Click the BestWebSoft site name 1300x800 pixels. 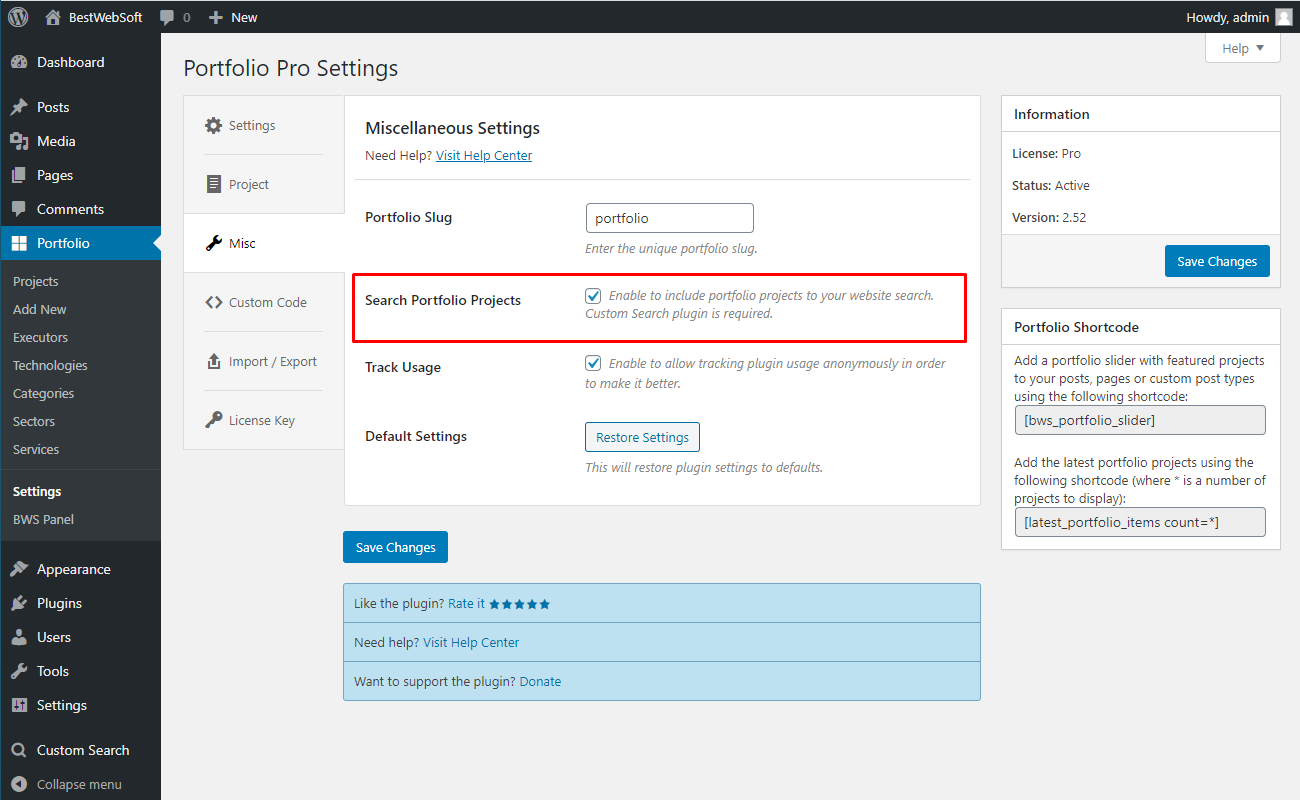click(x=105, y=17)
